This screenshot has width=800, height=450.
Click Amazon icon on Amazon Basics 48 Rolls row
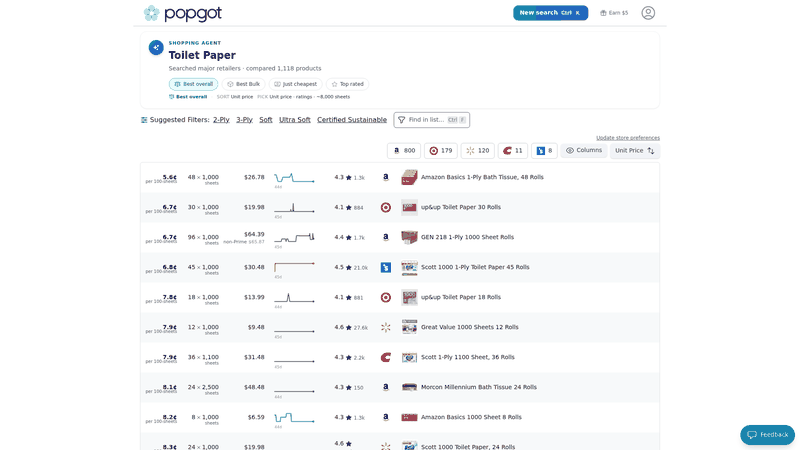[x=386, y=178]
